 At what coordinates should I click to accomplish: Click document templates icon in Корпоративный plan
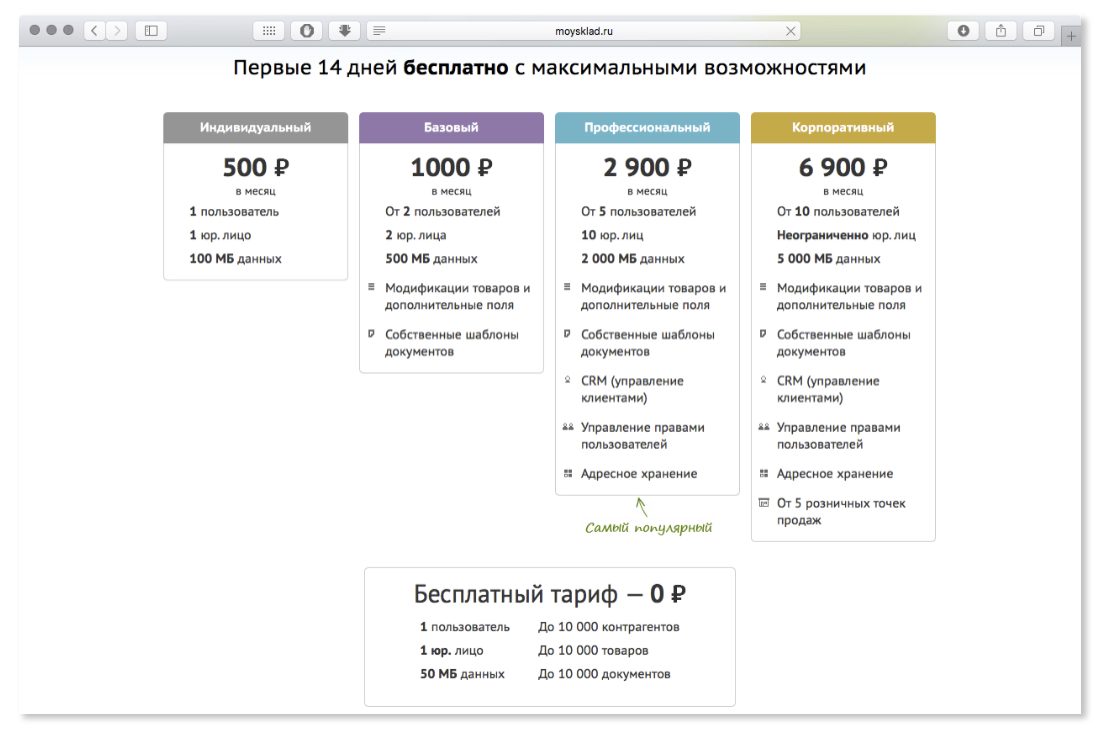pos(763,334)
